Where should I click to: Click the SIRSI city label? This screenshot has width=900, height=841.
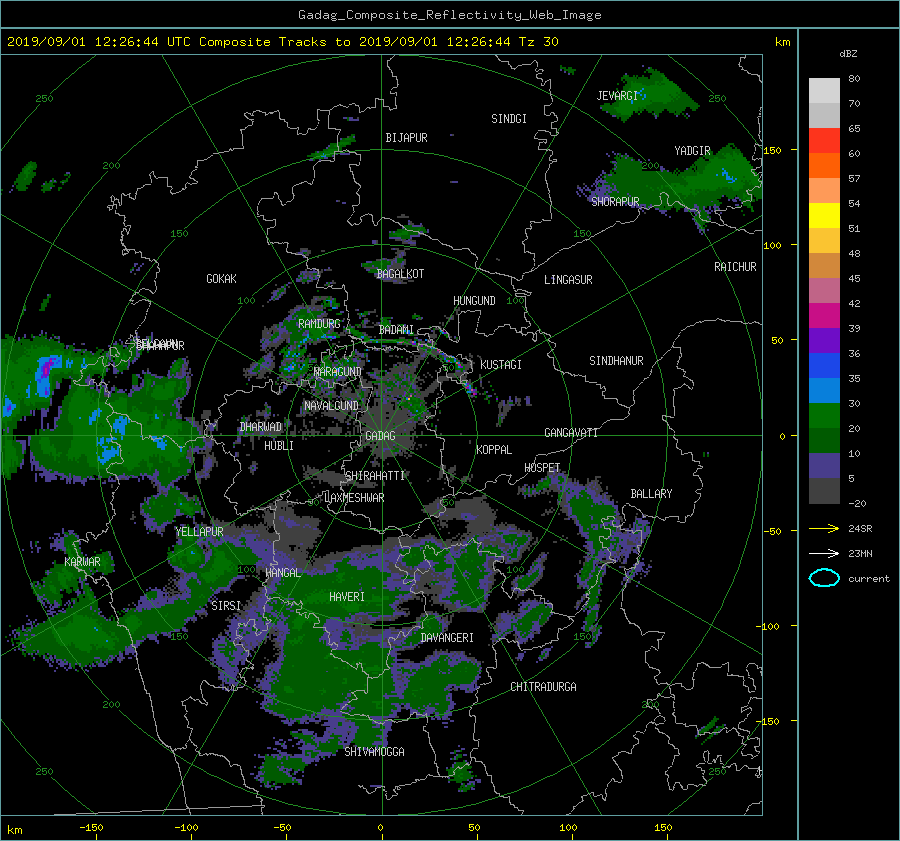pos(226,606)
